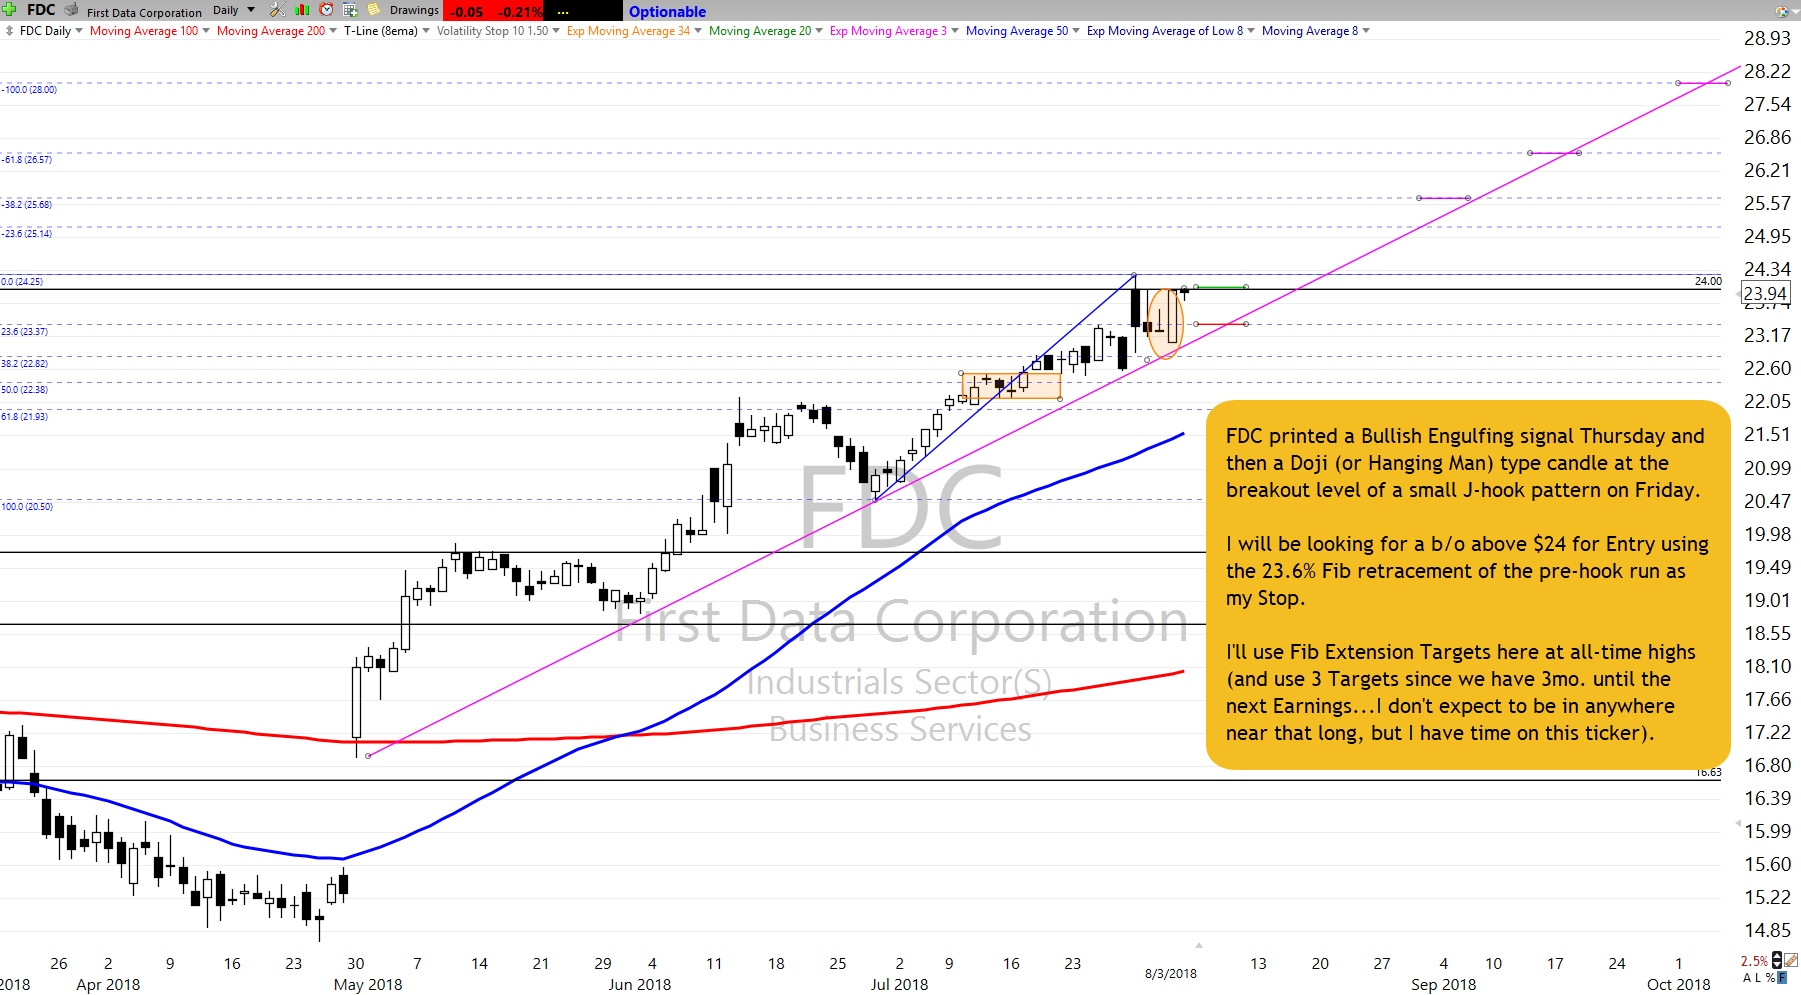Screen dimensions: 1801x995
Task: Click the 23.6 (23.37) Fib retracement label
Action: (24, 331)
